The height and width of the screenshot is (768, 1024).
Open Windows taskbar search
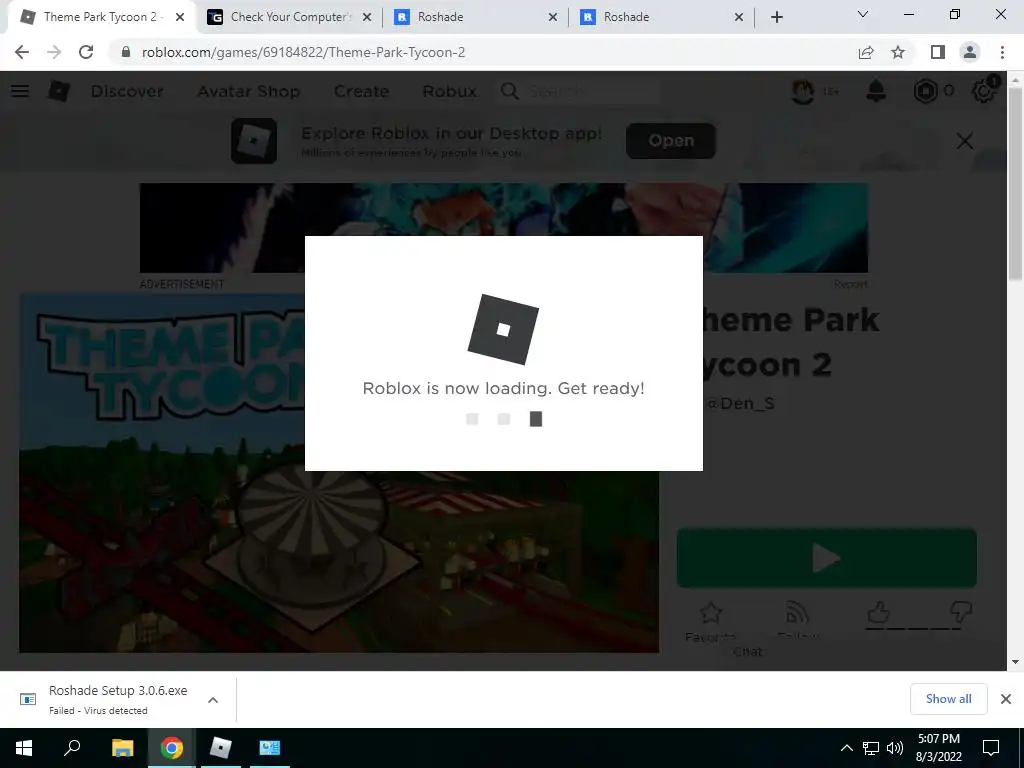pyautogui.click(x=72, y=748)
